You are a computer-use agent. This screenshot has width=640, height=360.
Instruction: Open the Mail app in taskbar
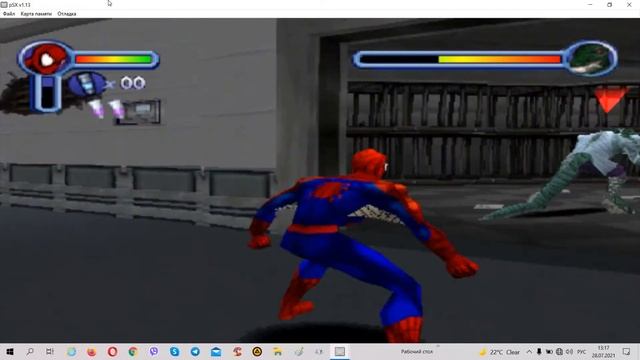tap(216, 351)
